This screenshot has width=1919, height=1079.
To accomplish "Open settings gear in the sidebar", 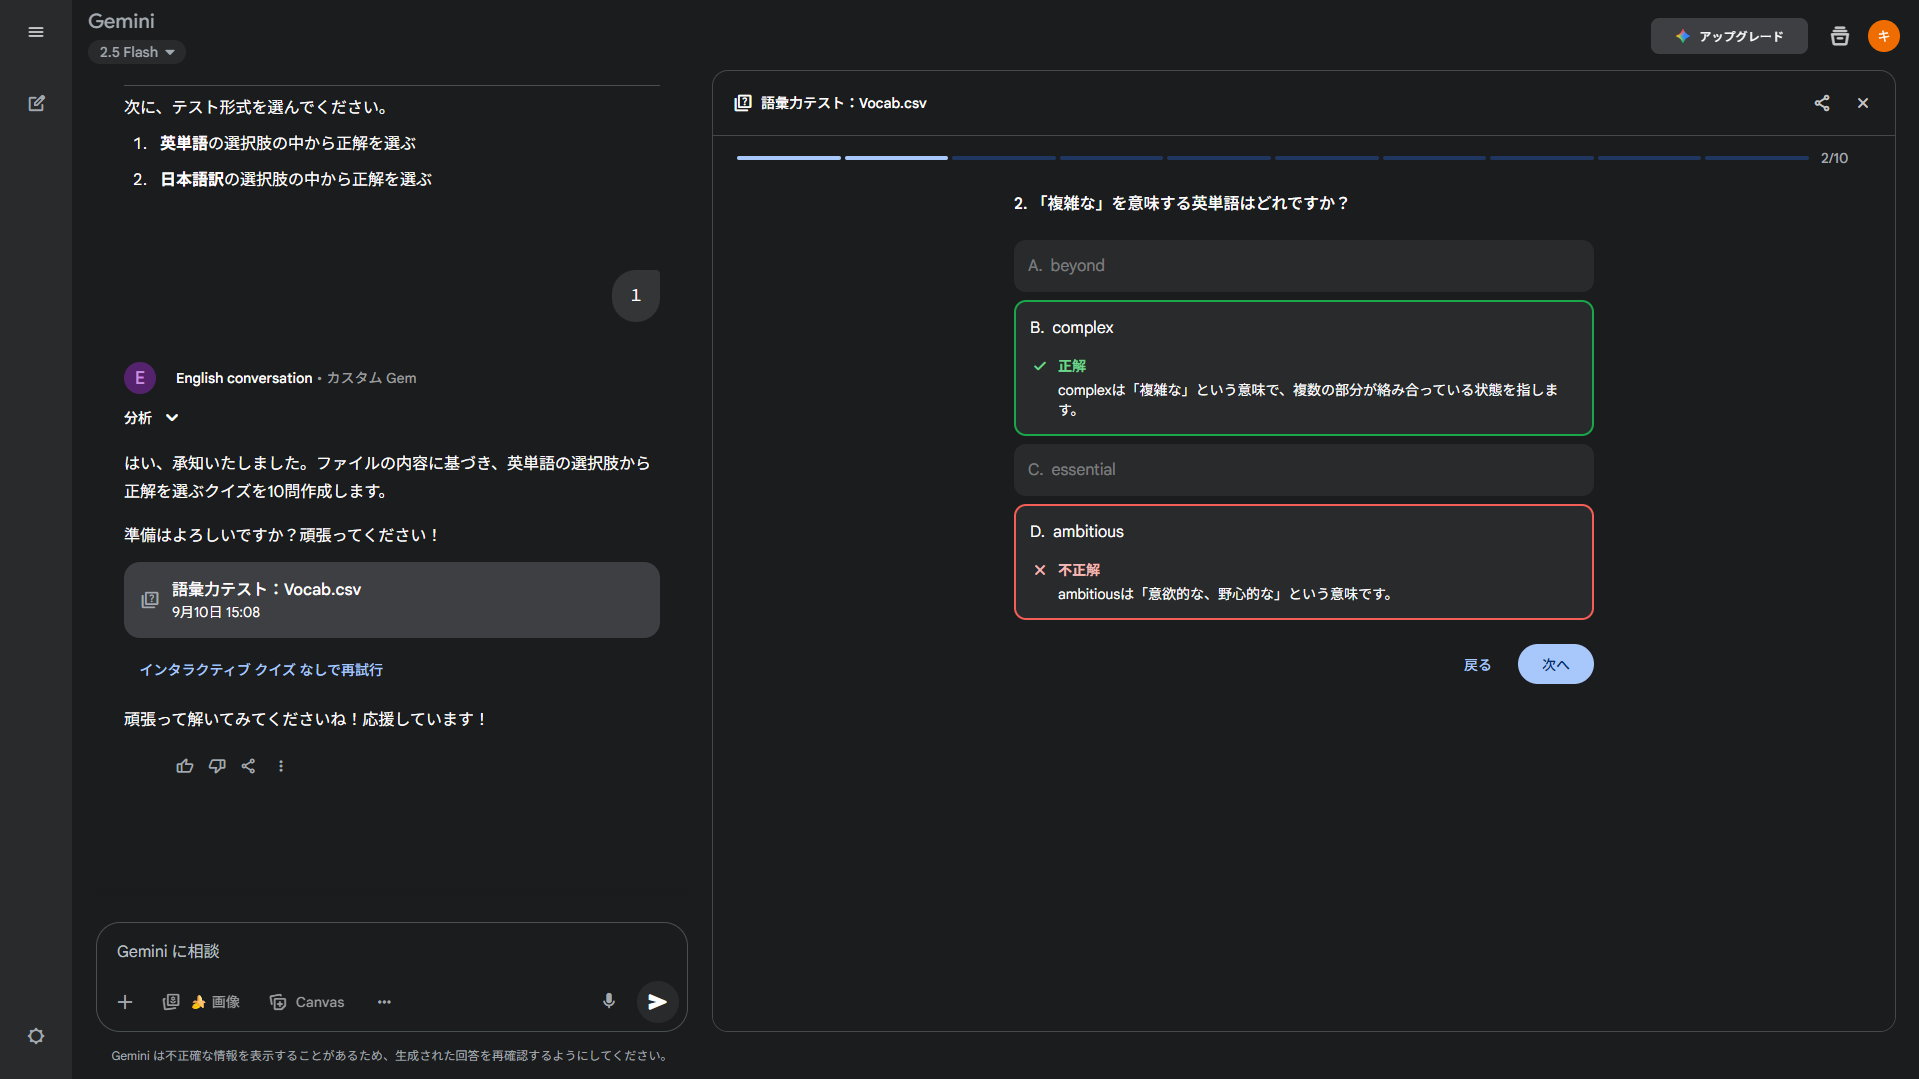I will pos(36,1036).
